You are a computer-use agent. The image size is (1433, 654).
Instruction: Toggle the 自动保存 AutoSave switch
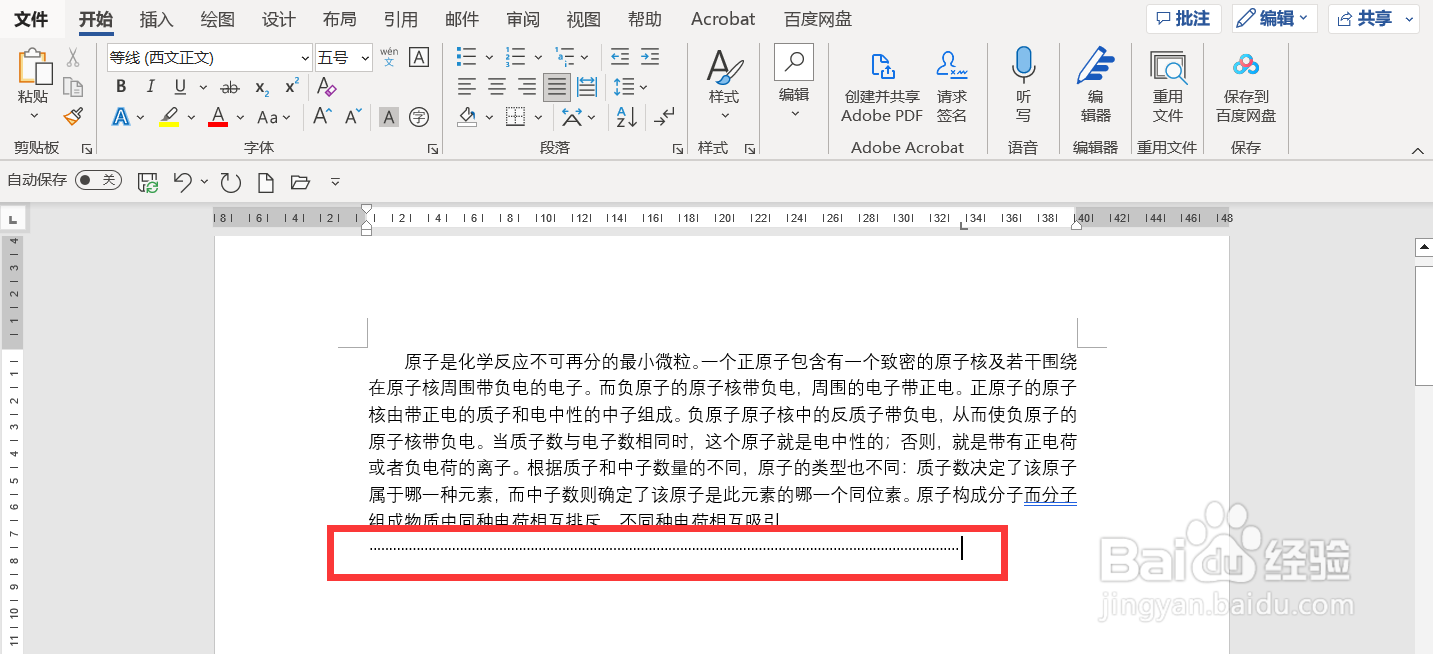[98, 180]
